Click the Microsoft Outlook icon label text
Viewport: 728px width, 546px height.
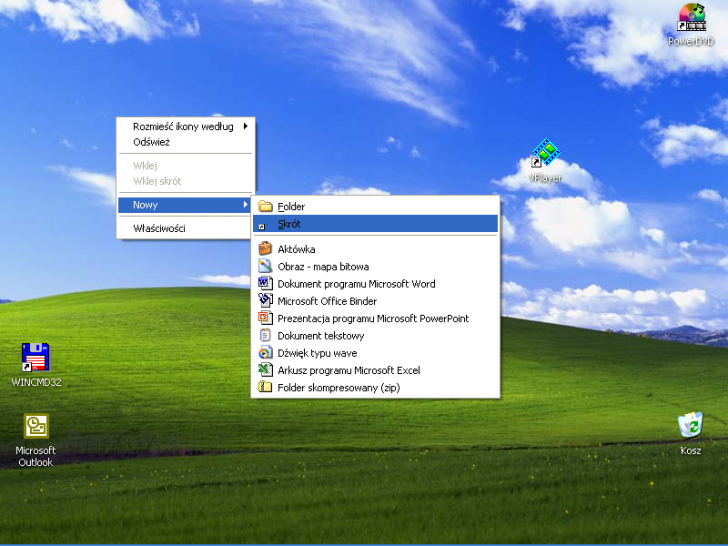point(35,456)
